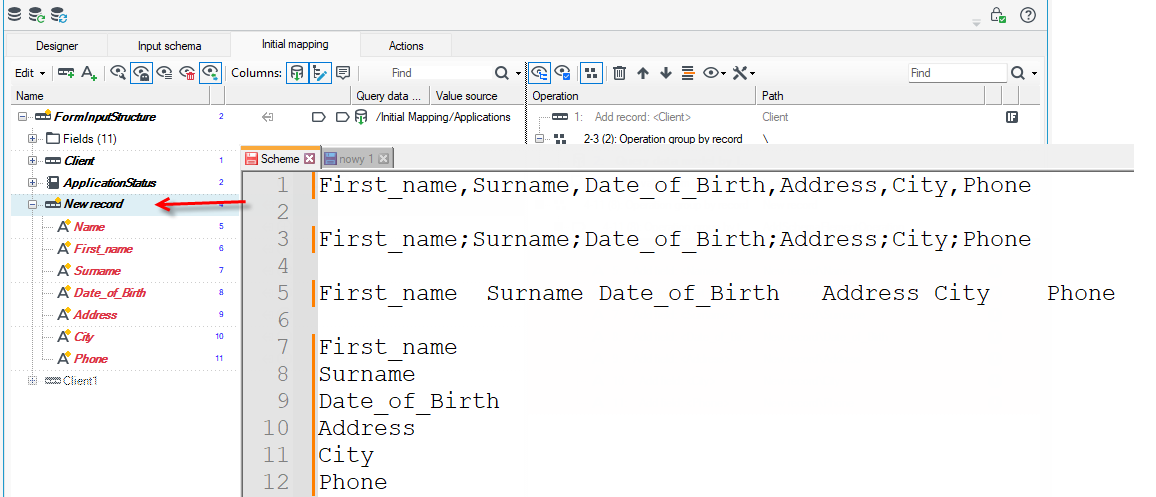Open dropdown arrow beside right search magnifier
Screen dimensions: 1156x497
[1034, 74]
